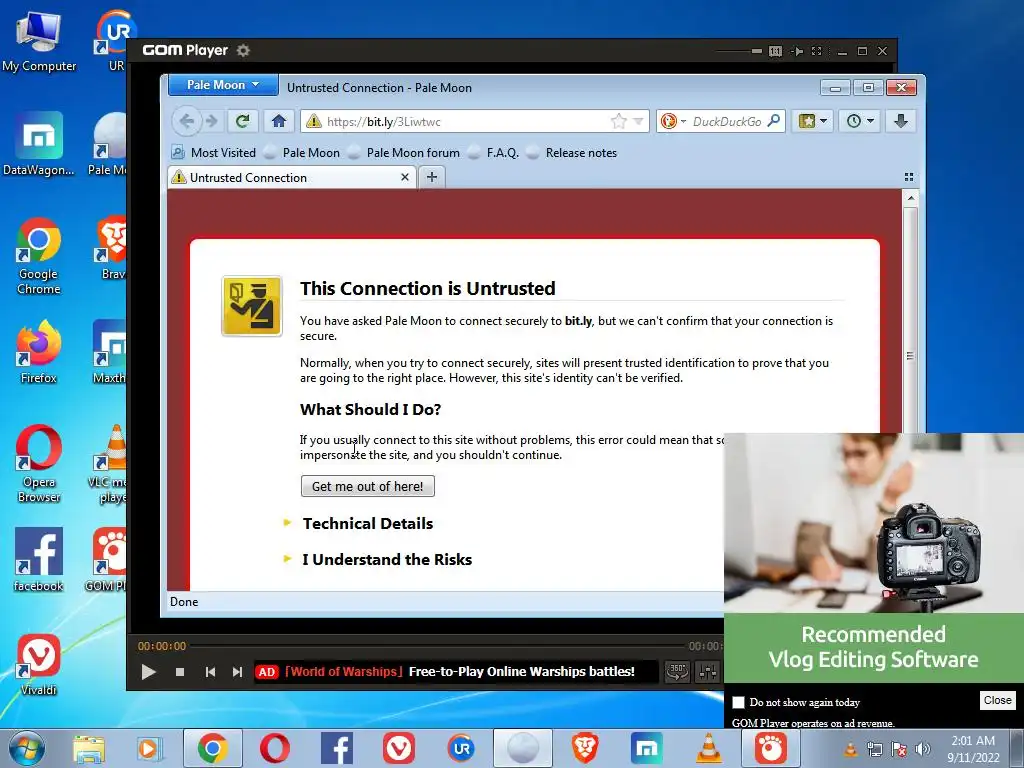The height and width of the screenshot is (768, 1024).
Task: Close the Untrusted Connection tab
Action: [404, 177]
